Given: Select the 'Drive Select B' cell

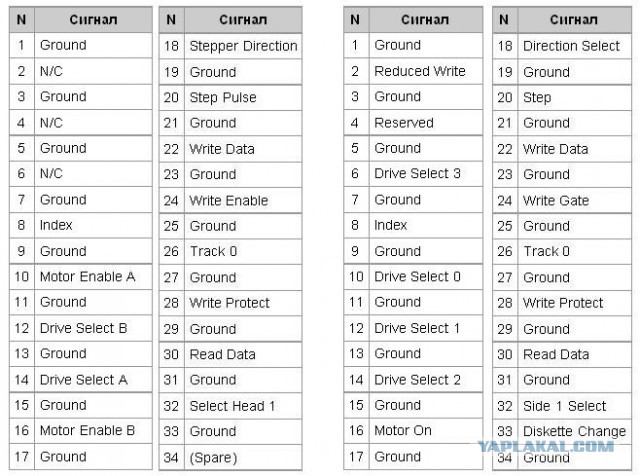Looking at the screenshot, I should click(84, 328).
